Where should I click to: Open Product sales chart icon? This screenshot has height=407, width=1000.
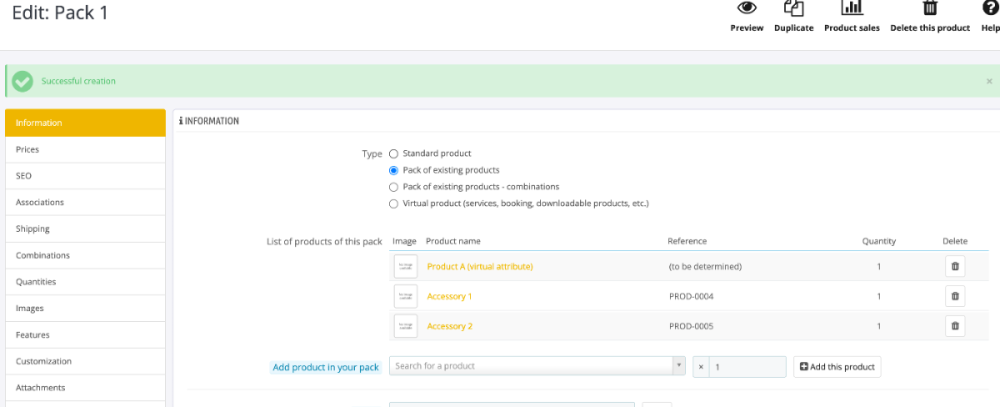pos(851,8)
